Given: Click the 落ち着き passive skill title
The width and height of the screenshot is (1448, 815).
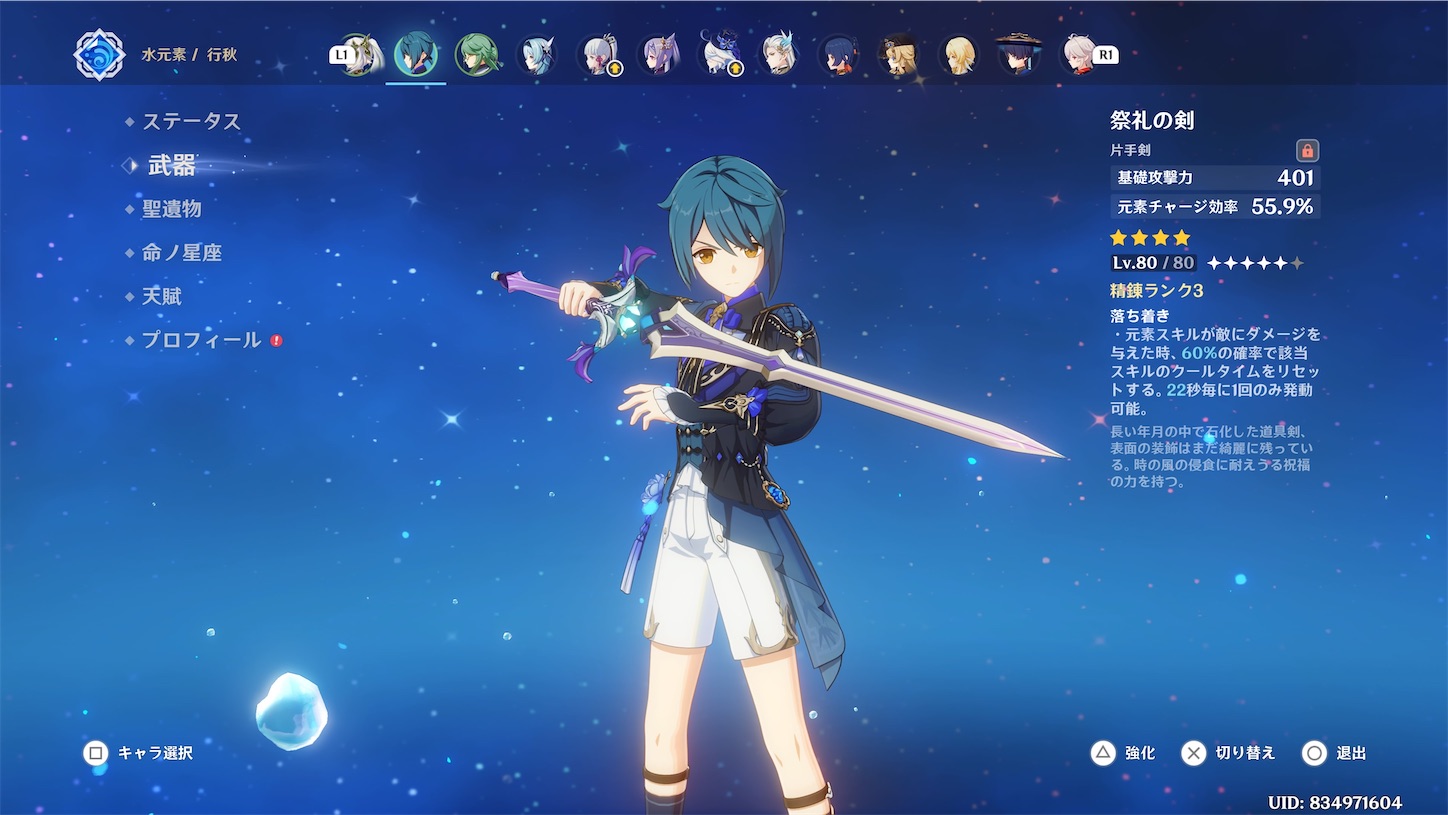Looking at the screenshot, I should [x=1139, y=316].
